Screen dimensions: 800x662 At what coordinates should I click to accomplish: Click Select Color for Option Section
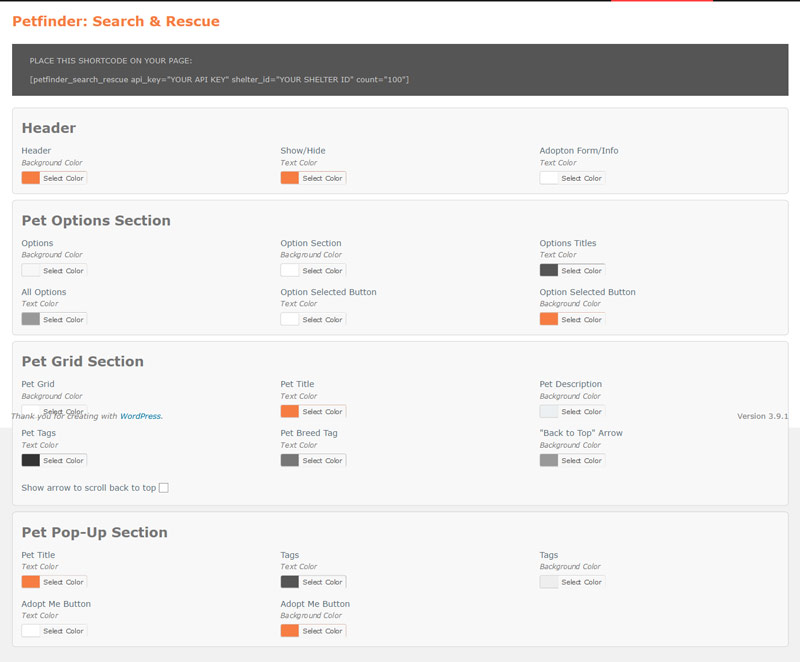(x=322, y=271)
